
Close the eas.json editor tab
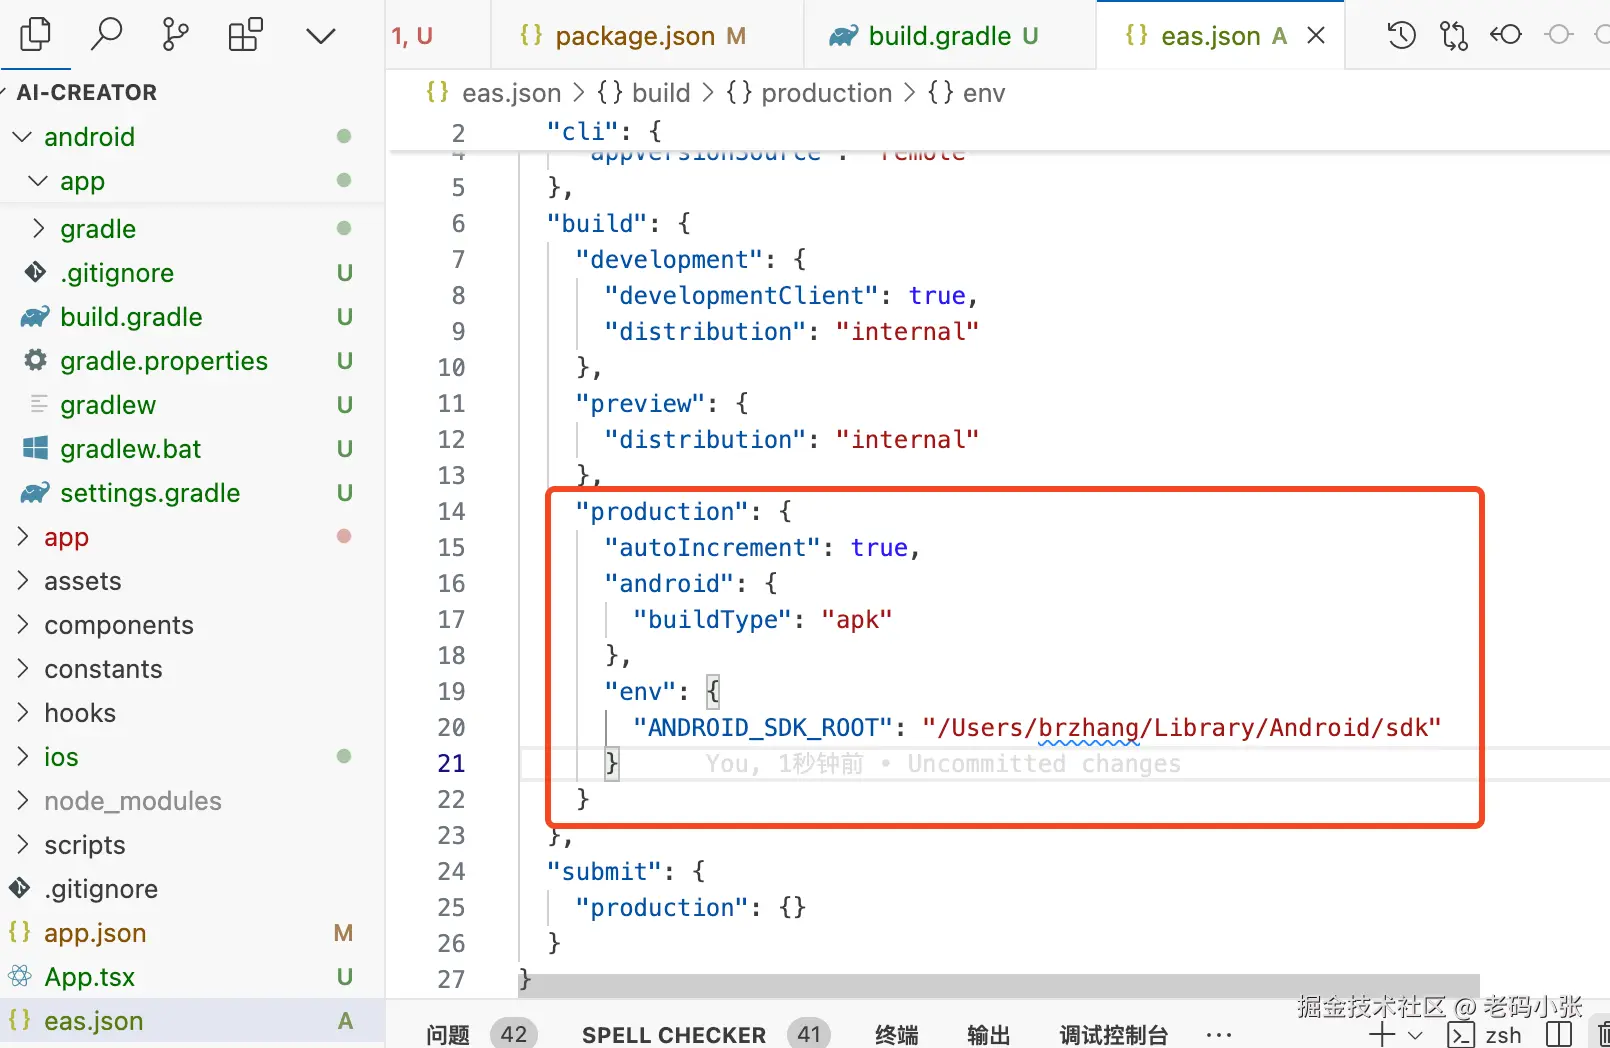click(1316, 36)
